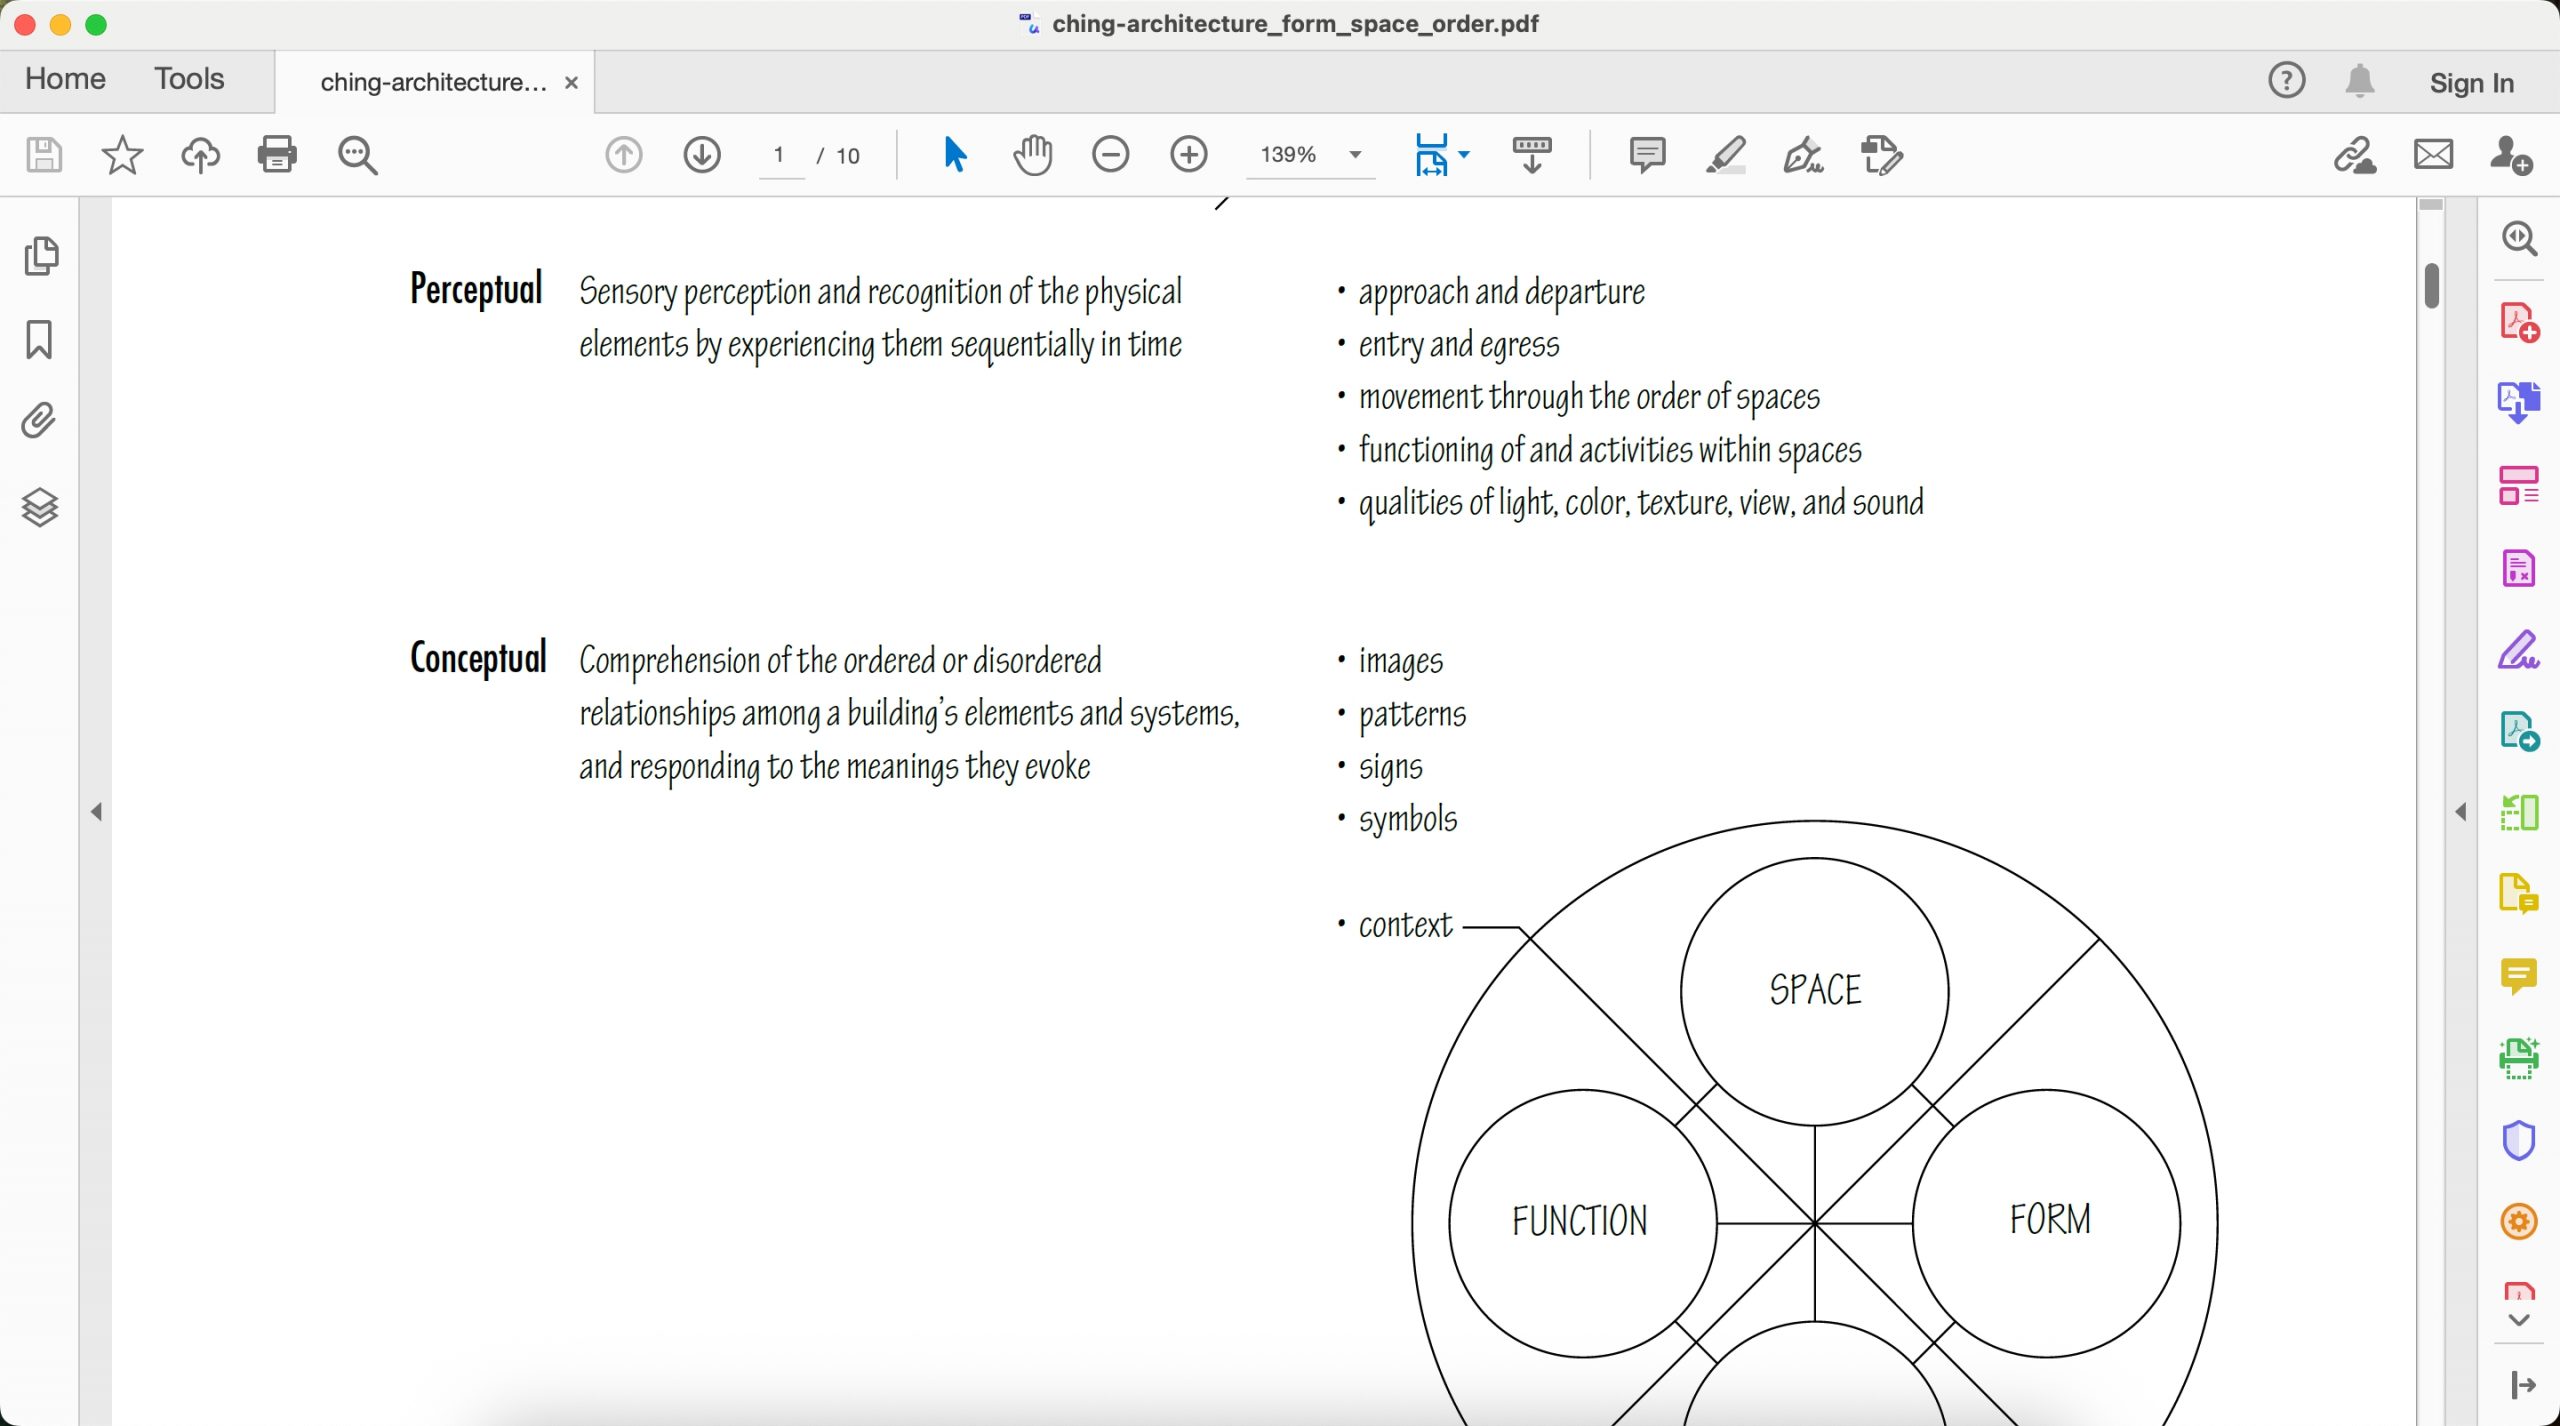Click the upload to cloud icon
The width and height of the screenshot is (2560, 1426).
200,155
